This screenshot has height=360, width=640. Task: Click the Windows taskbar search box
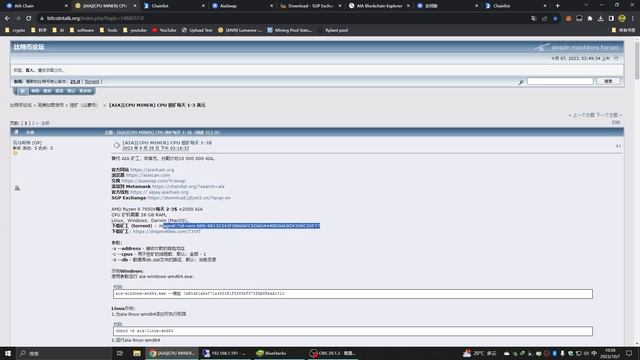[63, 353]
